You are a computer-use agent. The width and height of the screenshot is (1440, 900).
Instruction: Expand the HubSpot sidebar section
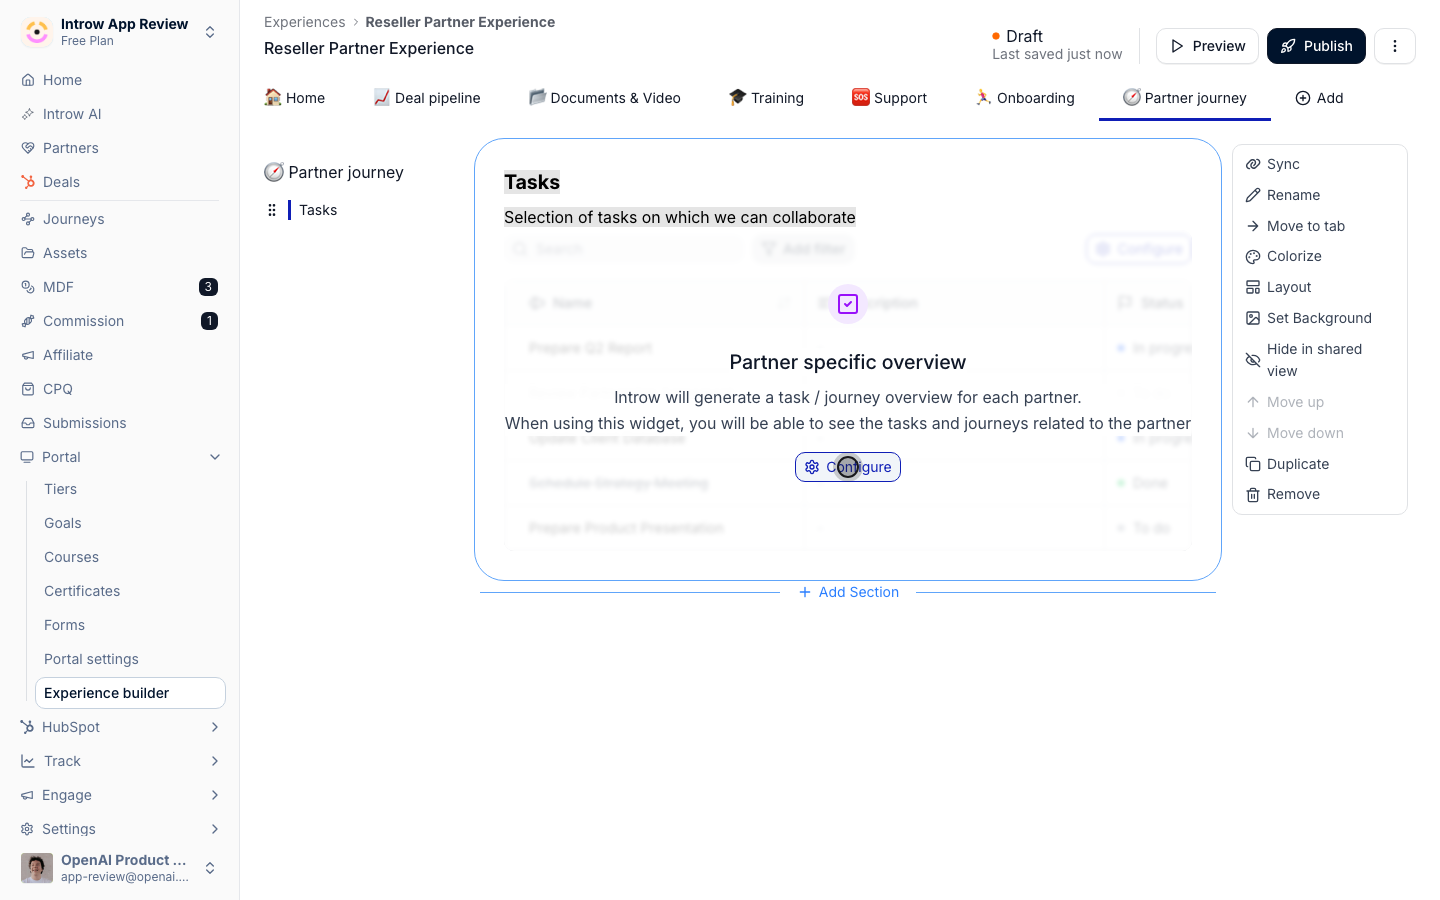215,727
